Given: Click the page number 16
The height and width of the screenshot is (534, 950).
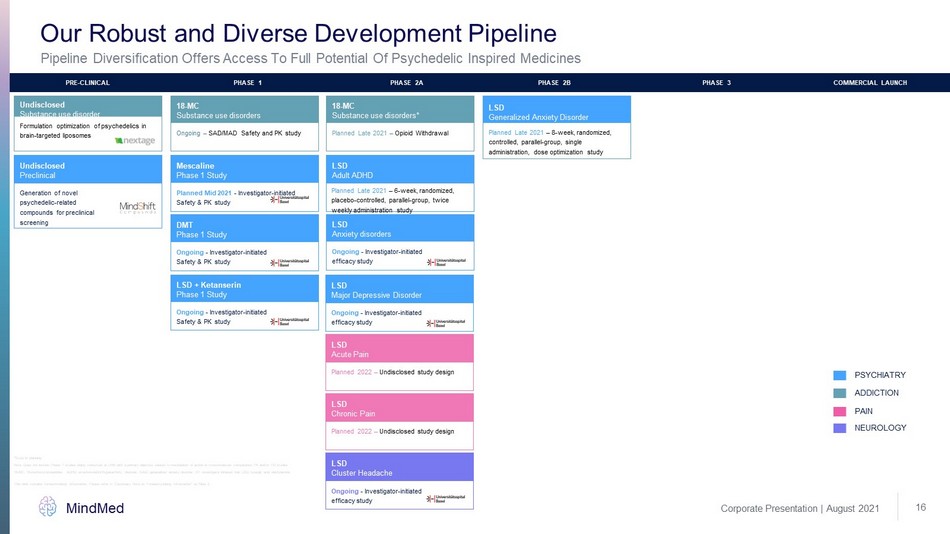Looking at the screenshot, I should point(920,509).
